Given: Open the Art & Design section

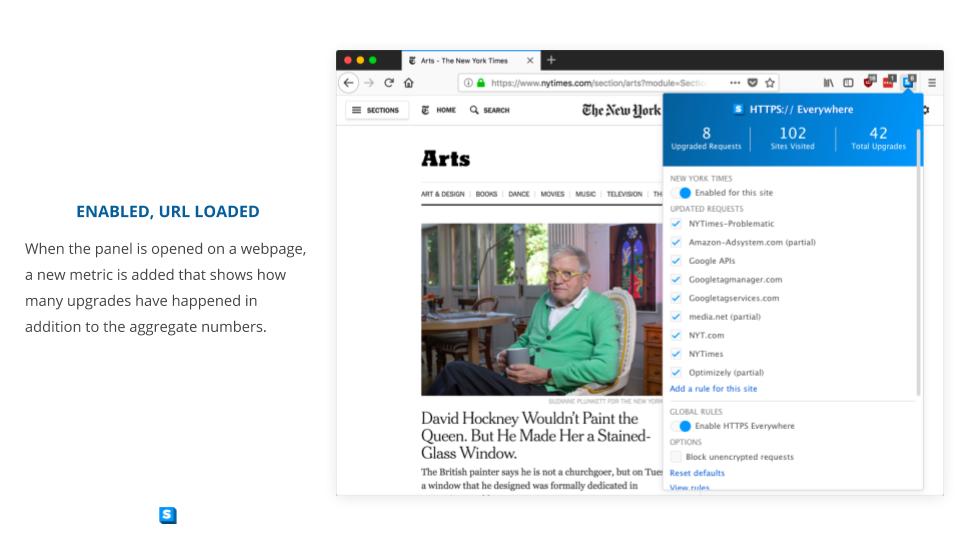Looking at the screenshot, I should coord(443,194).
